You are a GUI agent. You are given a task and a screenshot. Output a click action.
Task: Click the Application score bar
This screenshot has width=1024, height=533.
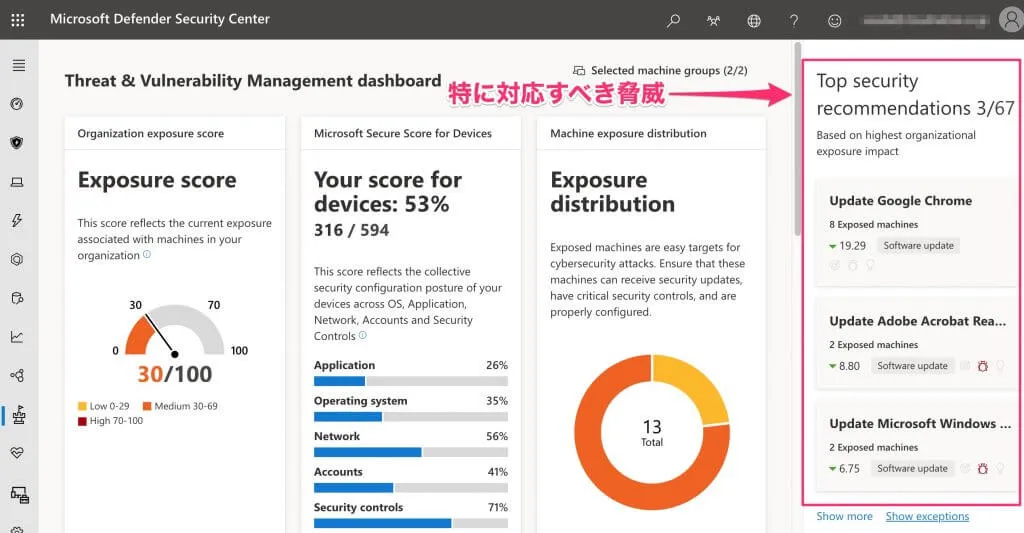[411, 381]
